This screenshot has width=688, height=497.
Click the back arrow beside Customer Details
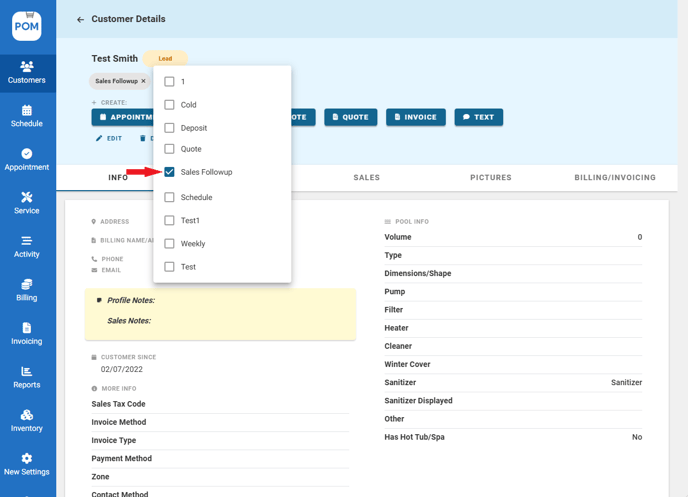tap(81, 19)
